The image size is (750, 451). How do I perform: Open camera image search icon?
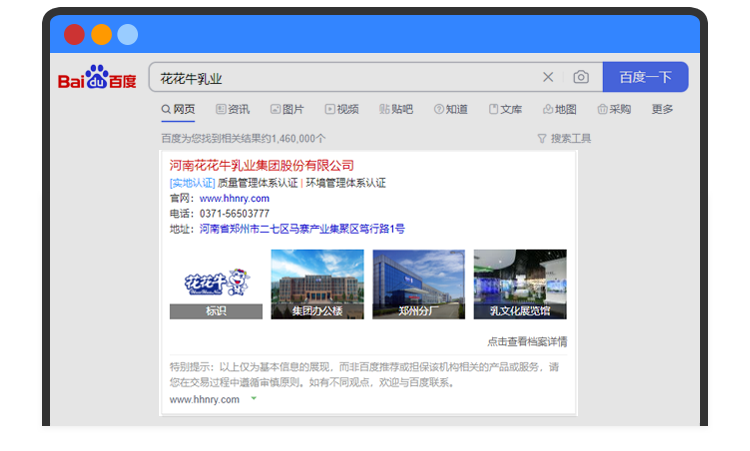[x=581, y=77]
